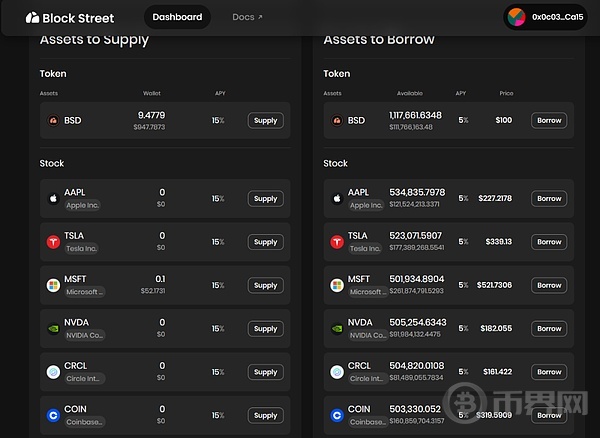This screenshot has height=438, width=600.
Task: Click the Apple icon in supply stock list
Action: click(x=53, y=198)
